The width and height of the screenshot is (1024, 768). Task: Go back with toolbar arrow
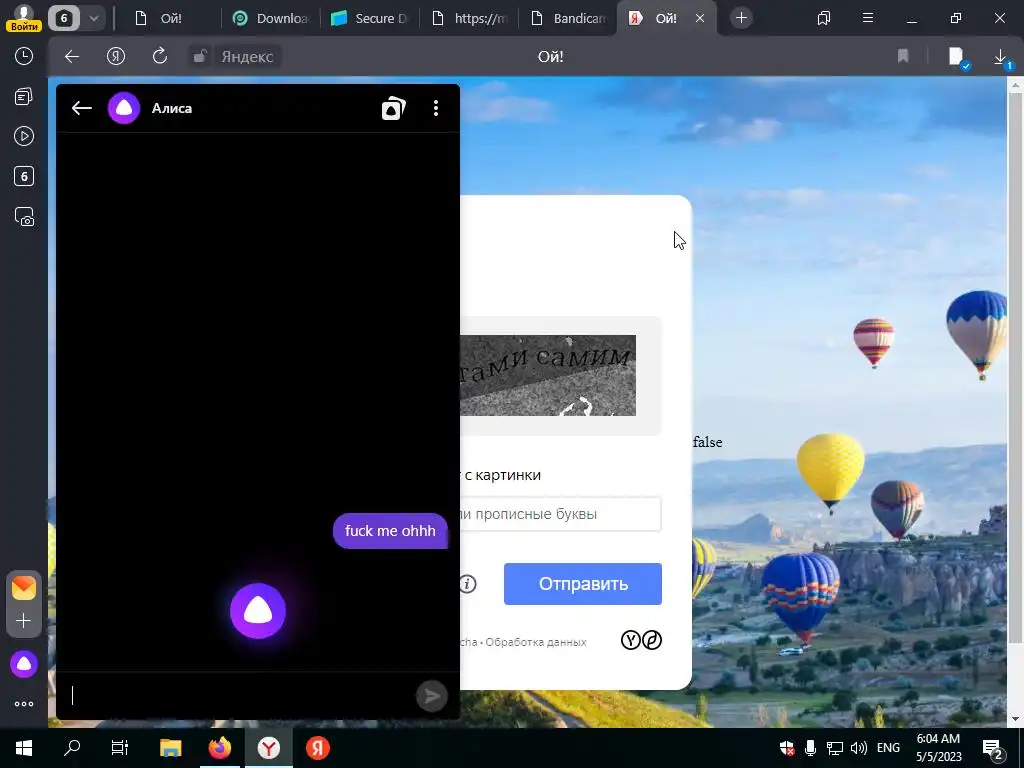tap(72, 57)
